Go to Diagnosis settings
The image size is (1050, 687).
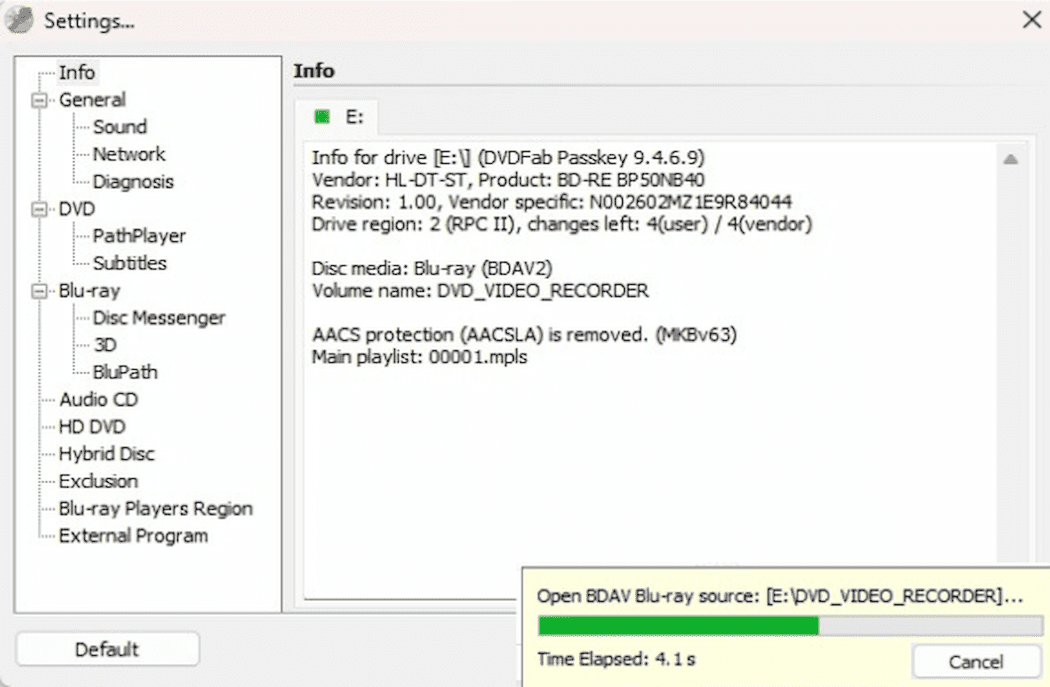click(x=133, y=182)
